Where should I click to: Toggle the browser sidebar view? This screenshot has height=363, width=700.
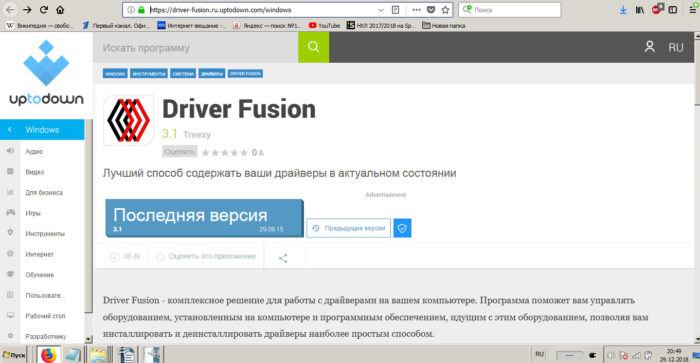coord(673,10)
